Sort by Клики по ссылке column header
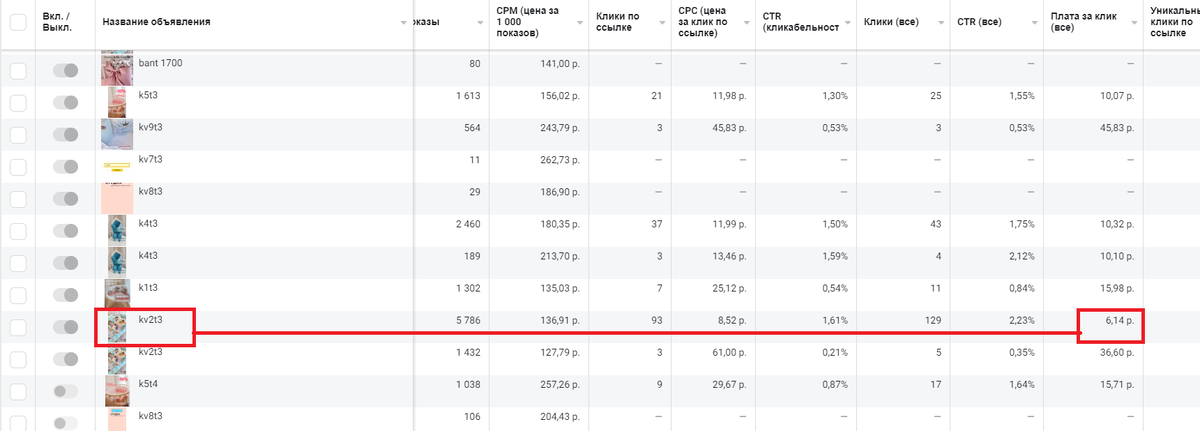Viewport: 1200px width, 431px height. [617, 22]
